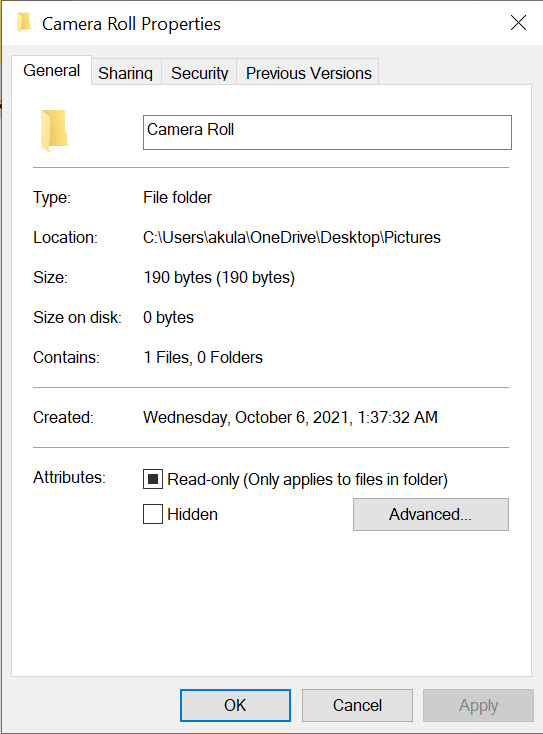The image size is (543, 734).
Task: Click the Camera Roll name field
Action: pyautogui.click(x=327, y=132)
